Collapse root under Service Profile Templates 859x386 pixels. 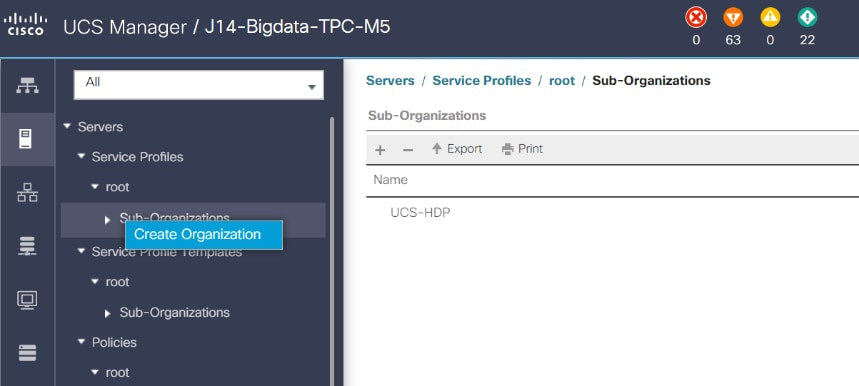click(95, 281)
